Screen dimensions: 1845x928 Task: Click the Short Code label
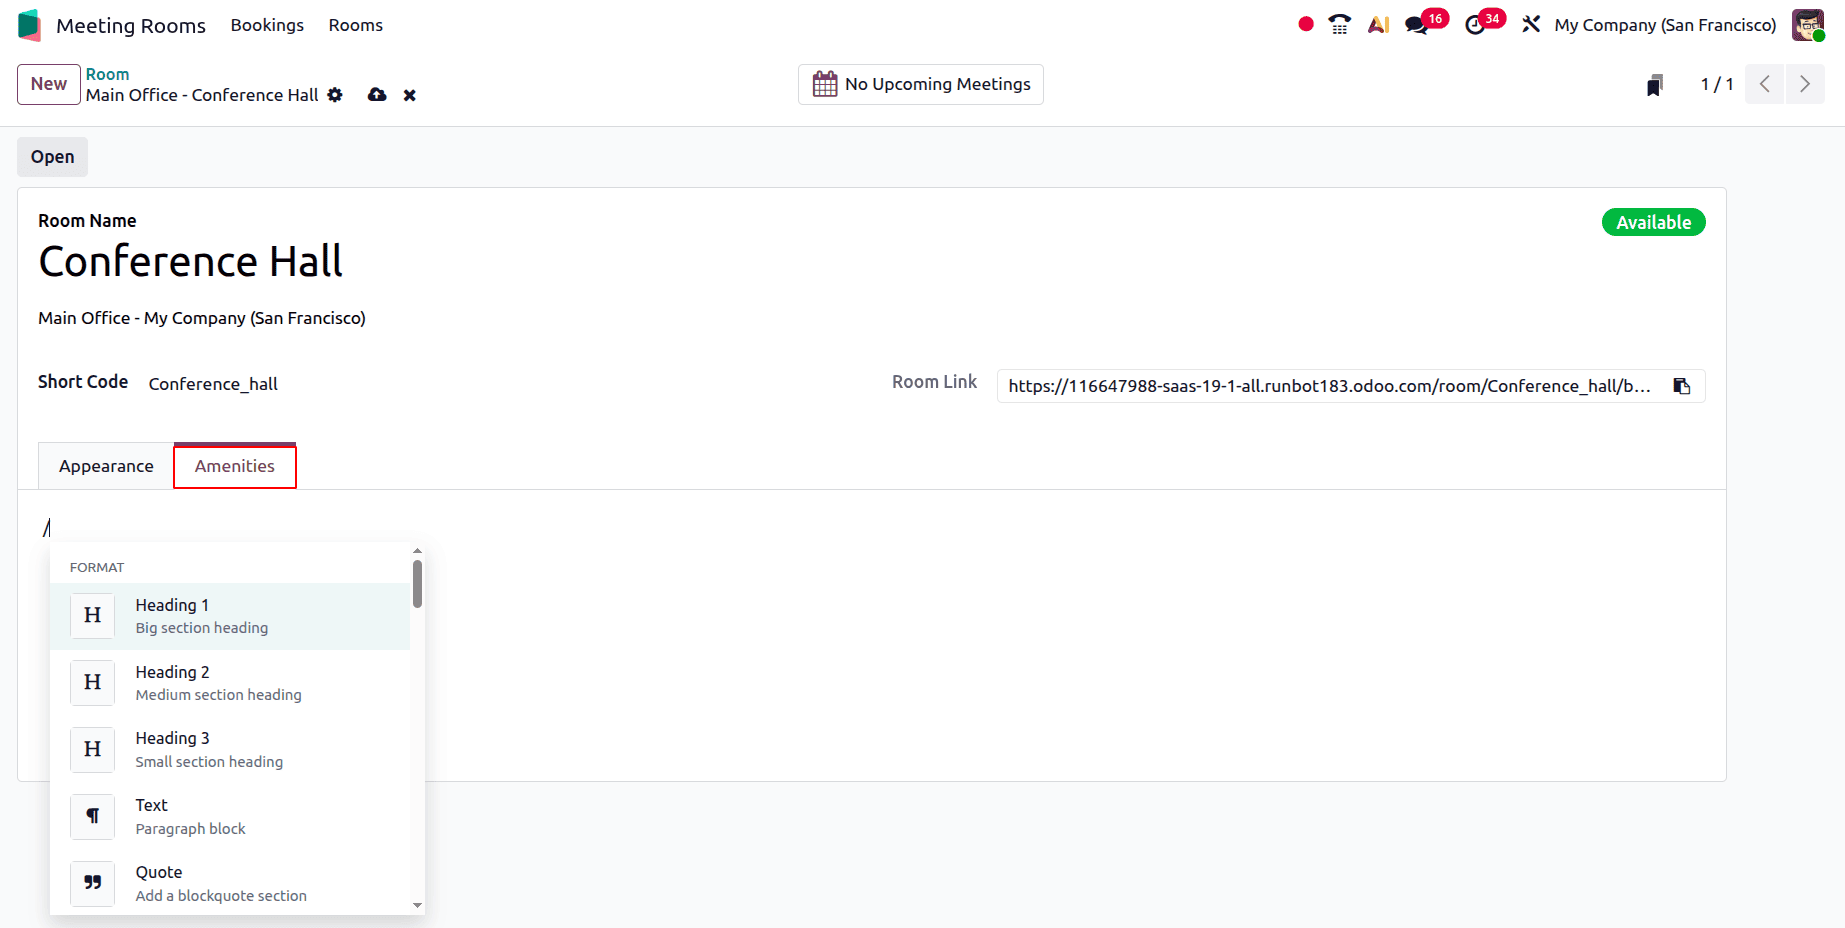(83, 382)
